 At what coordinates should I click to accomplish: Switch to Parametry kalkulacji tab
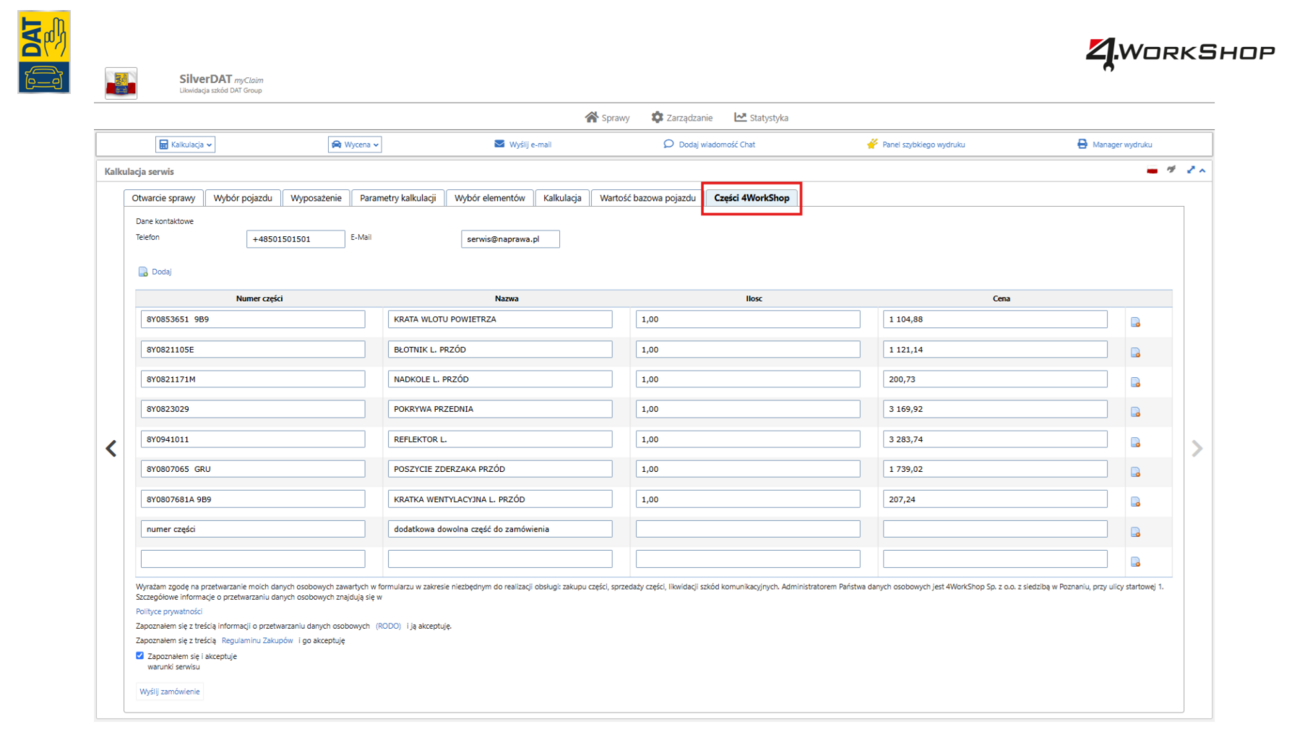click(398, 198)
